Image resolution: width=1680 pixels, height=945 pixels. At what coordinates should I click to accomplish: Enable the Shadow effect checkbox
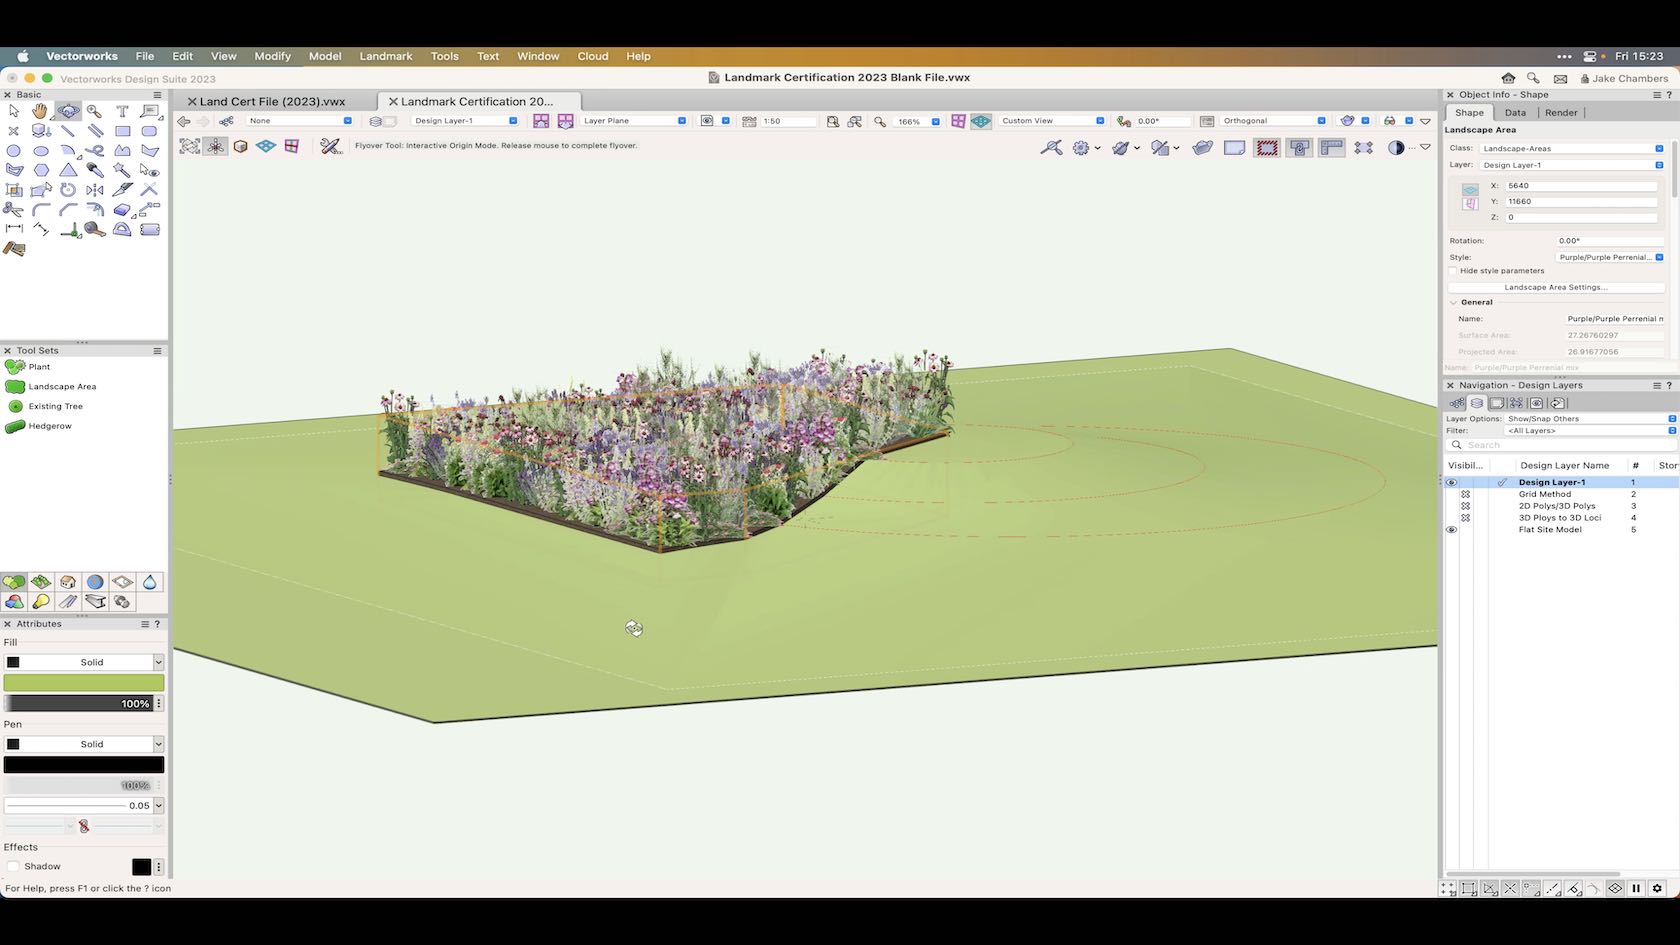tap(13, 866)
